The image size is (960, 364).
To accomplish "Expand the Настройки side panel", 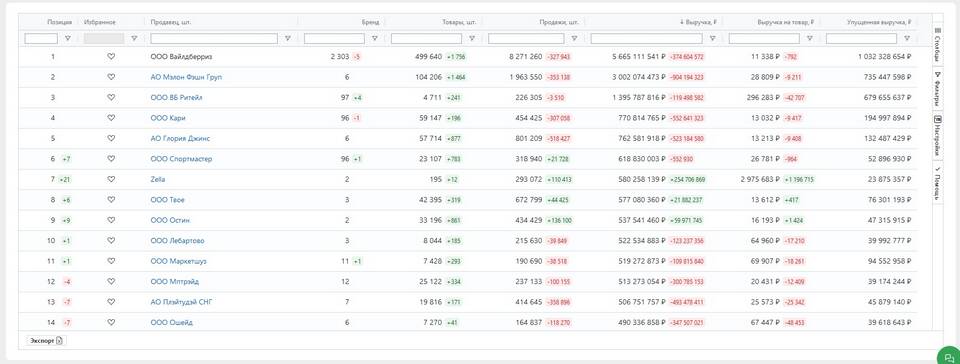I will pos(937,136).
